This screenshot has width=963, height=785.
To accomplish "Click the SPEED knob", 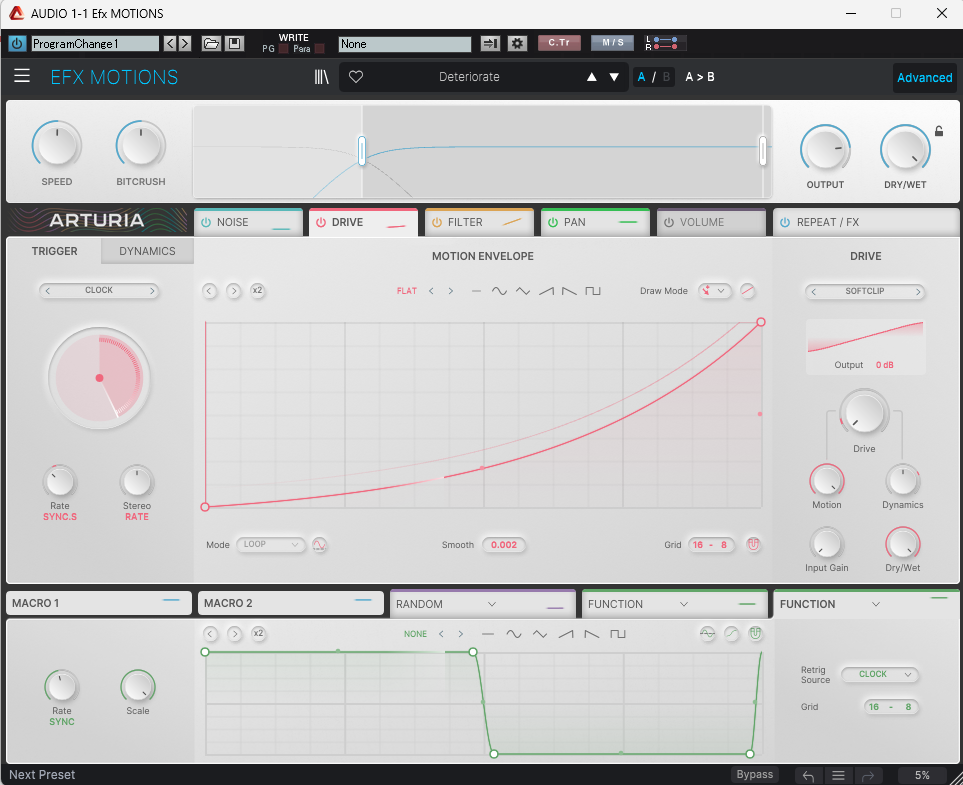I will (x=57, y=145).
